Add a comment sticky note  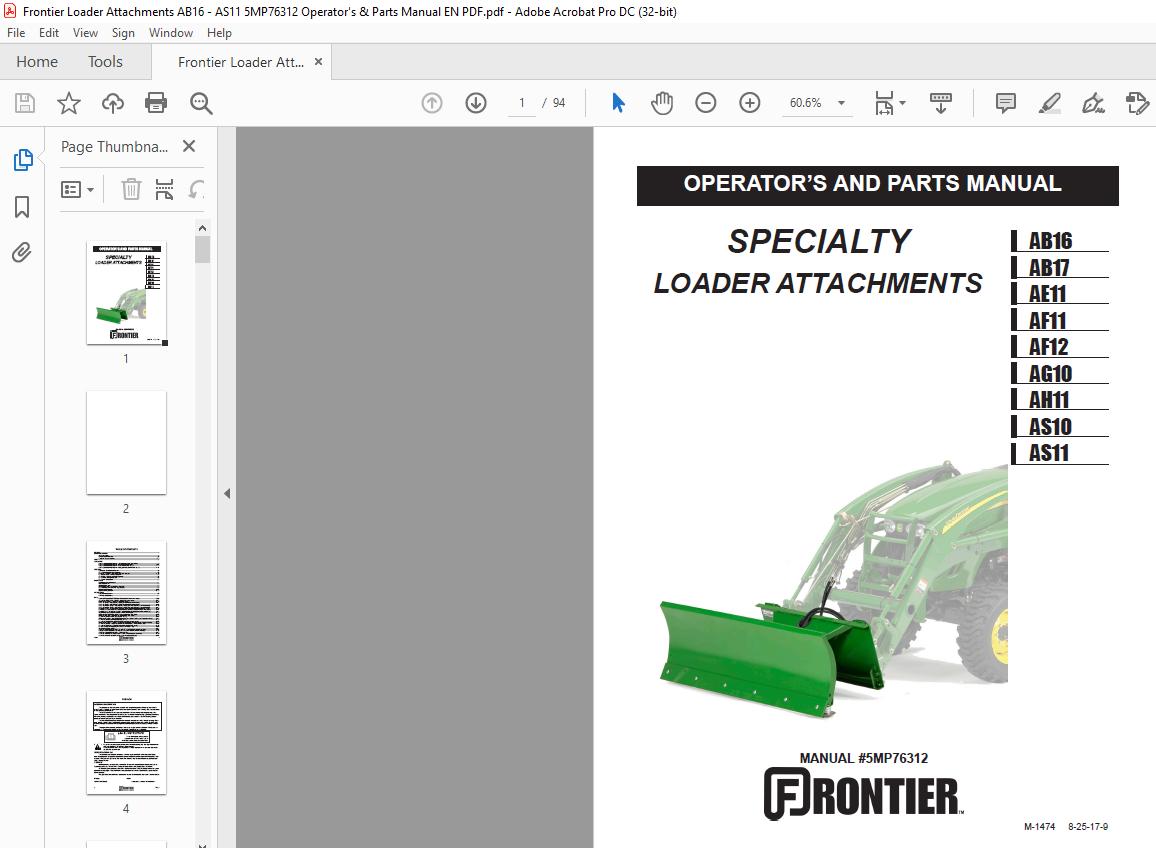click(x=1006, y=102)
